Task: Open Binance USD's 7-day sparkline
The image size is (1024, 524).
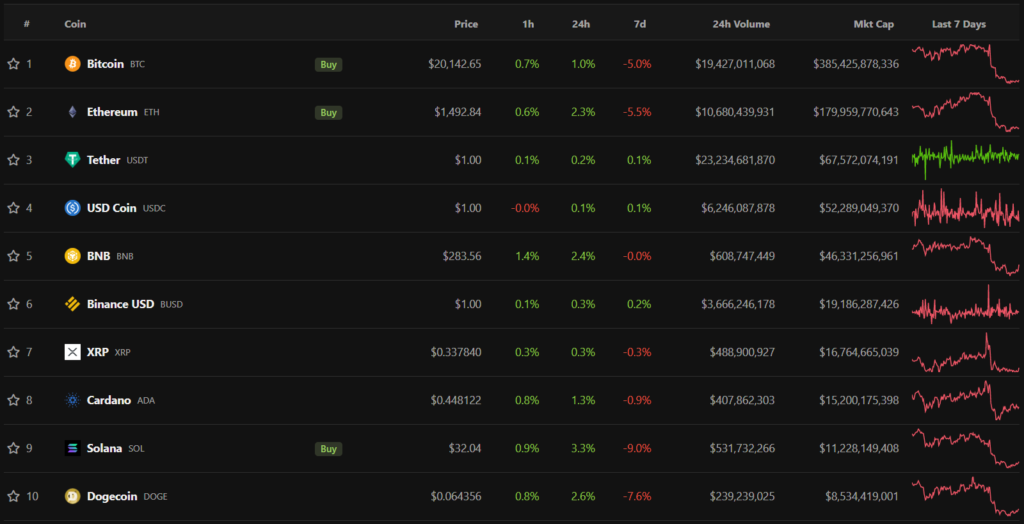Action: pos(965,304)
